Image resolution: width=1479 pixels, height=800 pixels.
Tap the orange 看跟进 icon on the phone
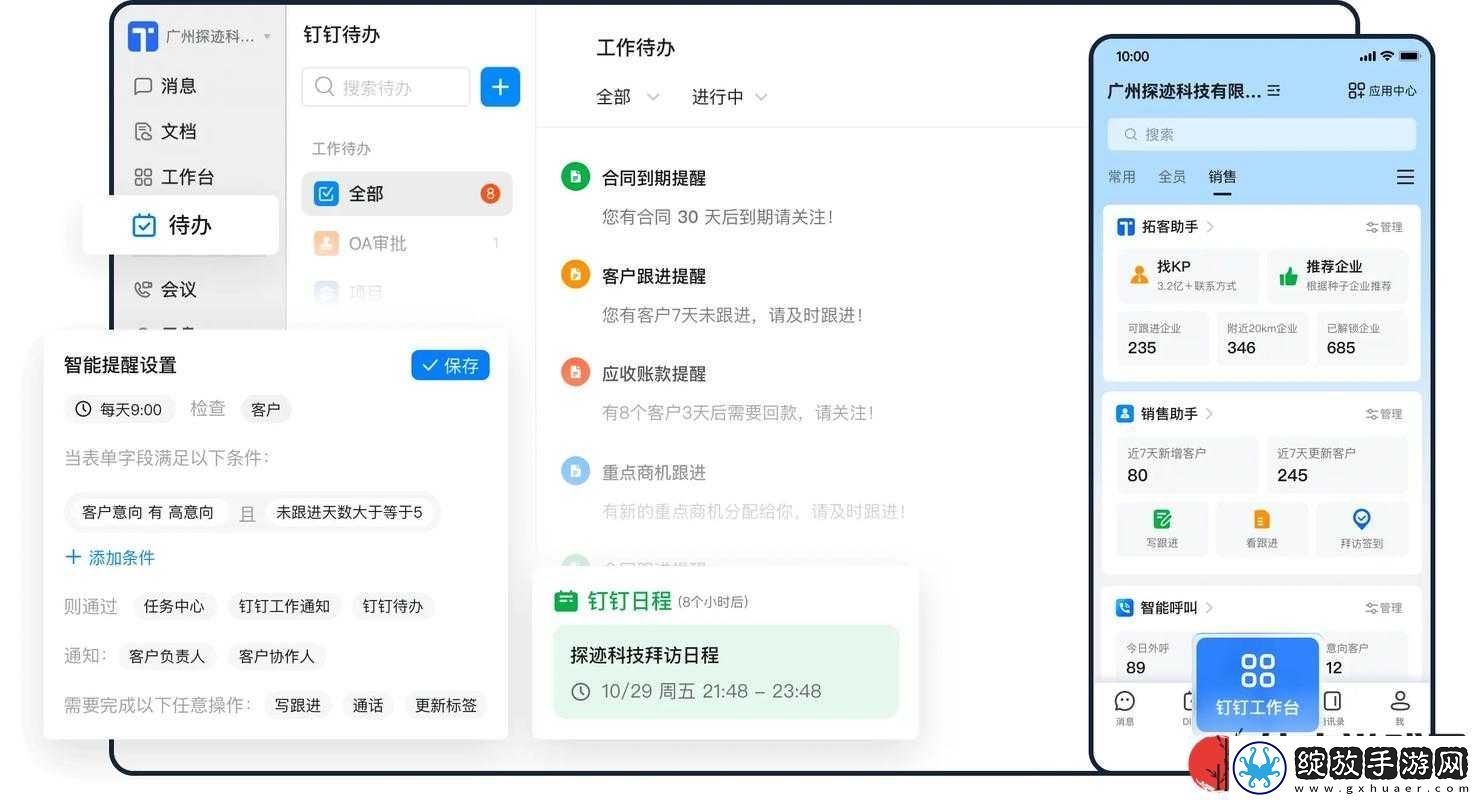click(1262, 519)
